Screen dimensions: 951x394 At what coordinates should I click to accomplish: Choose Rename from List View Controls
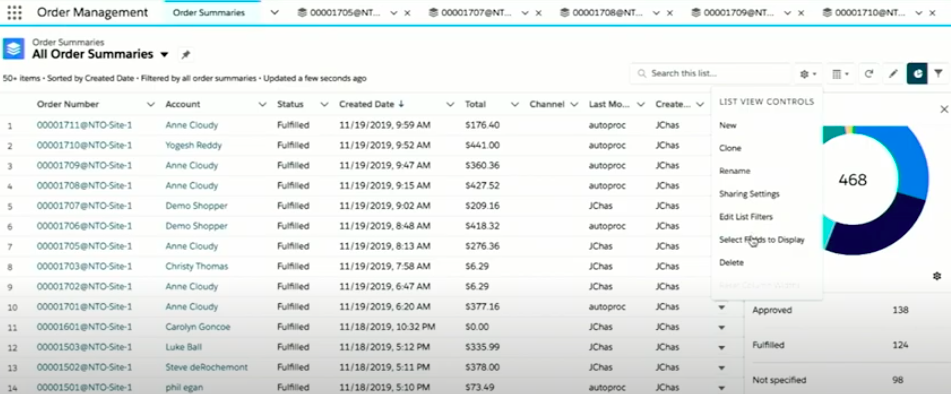[x=734, y=171]
